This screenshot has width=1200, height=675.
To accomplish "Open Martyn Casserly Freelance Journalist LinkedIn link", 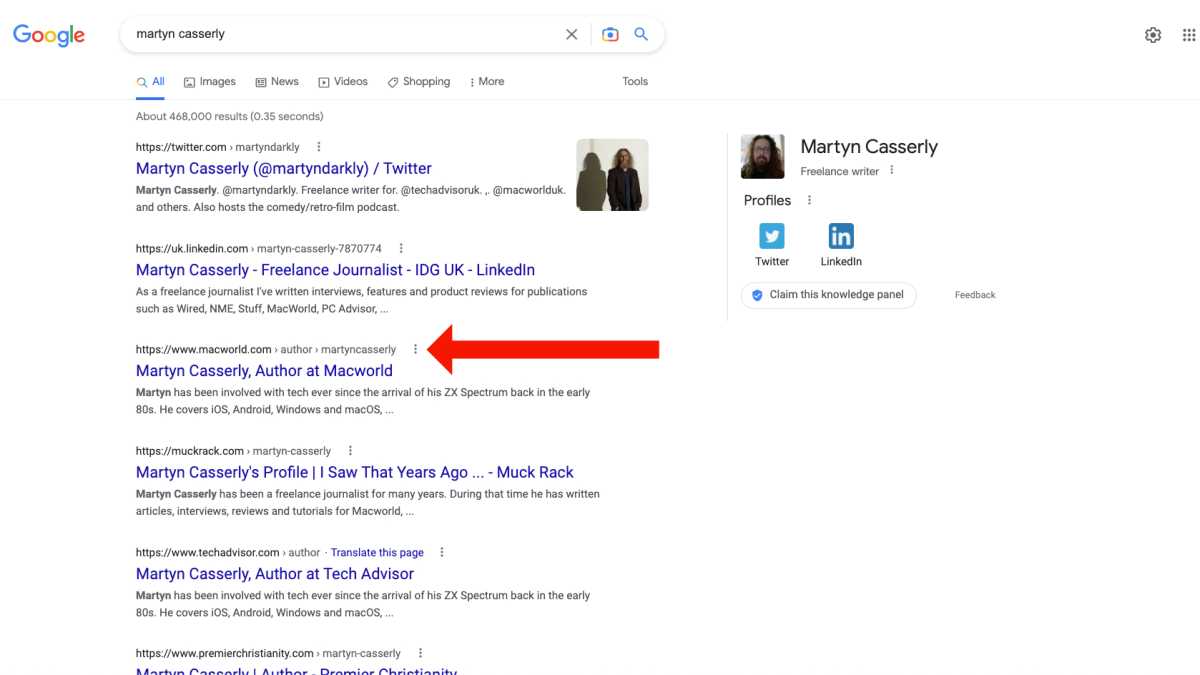I will click(335, 270).
